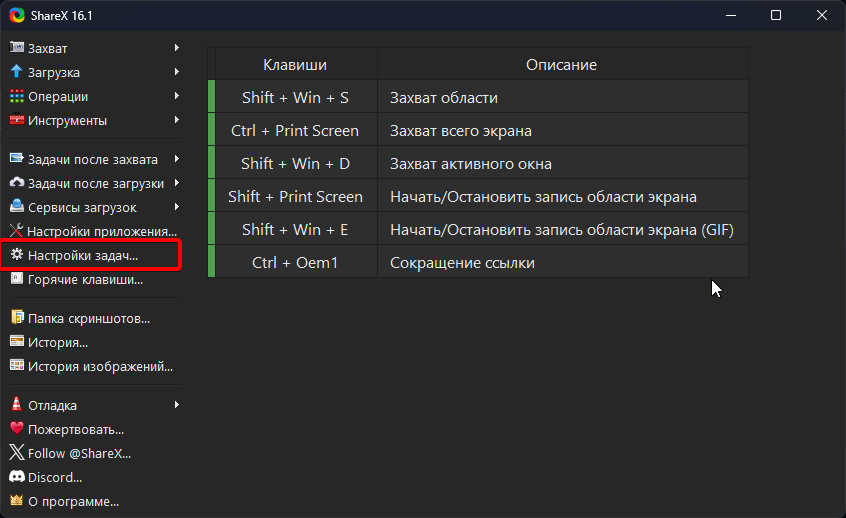Screen dimensions: 846x518
Task: Select the Ctrl + Print Screen cell
Action: tap(296, 130)
